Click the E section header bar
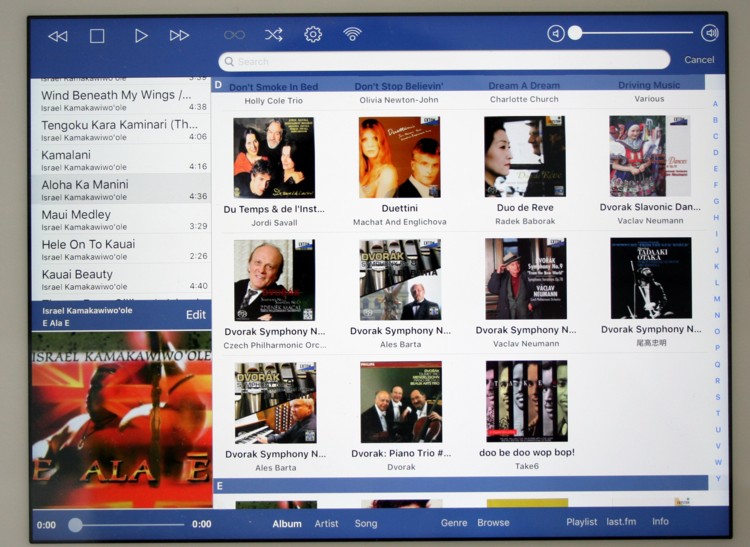The height and width of the screenshot is (547, 750). 461,485
